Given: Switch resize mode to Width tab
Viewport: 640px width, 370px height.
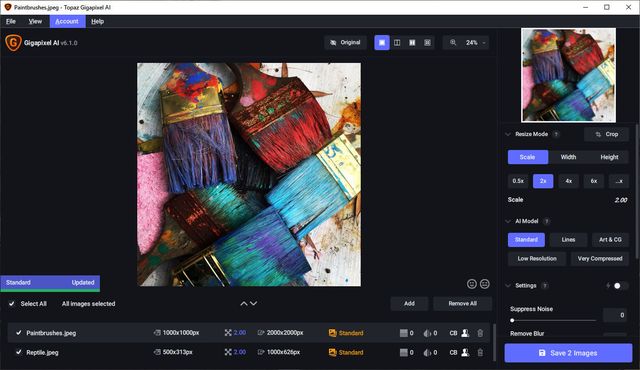Looking at the screenshot, I should point(568,157).
